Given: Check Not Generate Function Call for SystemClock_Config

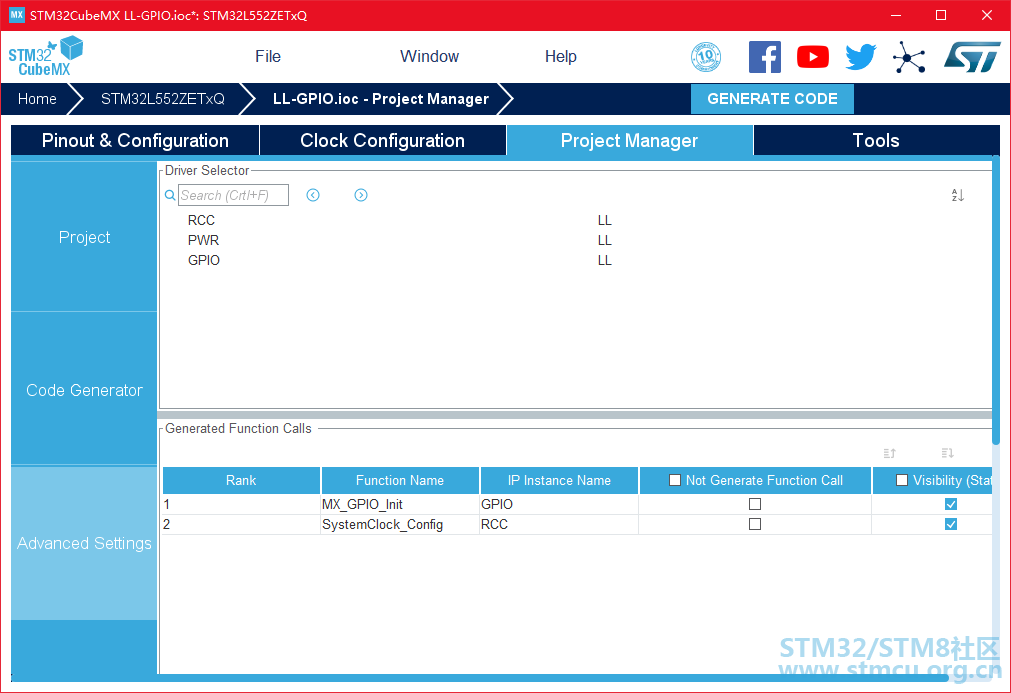Looking at the screenshot, I should coord(754,524).
